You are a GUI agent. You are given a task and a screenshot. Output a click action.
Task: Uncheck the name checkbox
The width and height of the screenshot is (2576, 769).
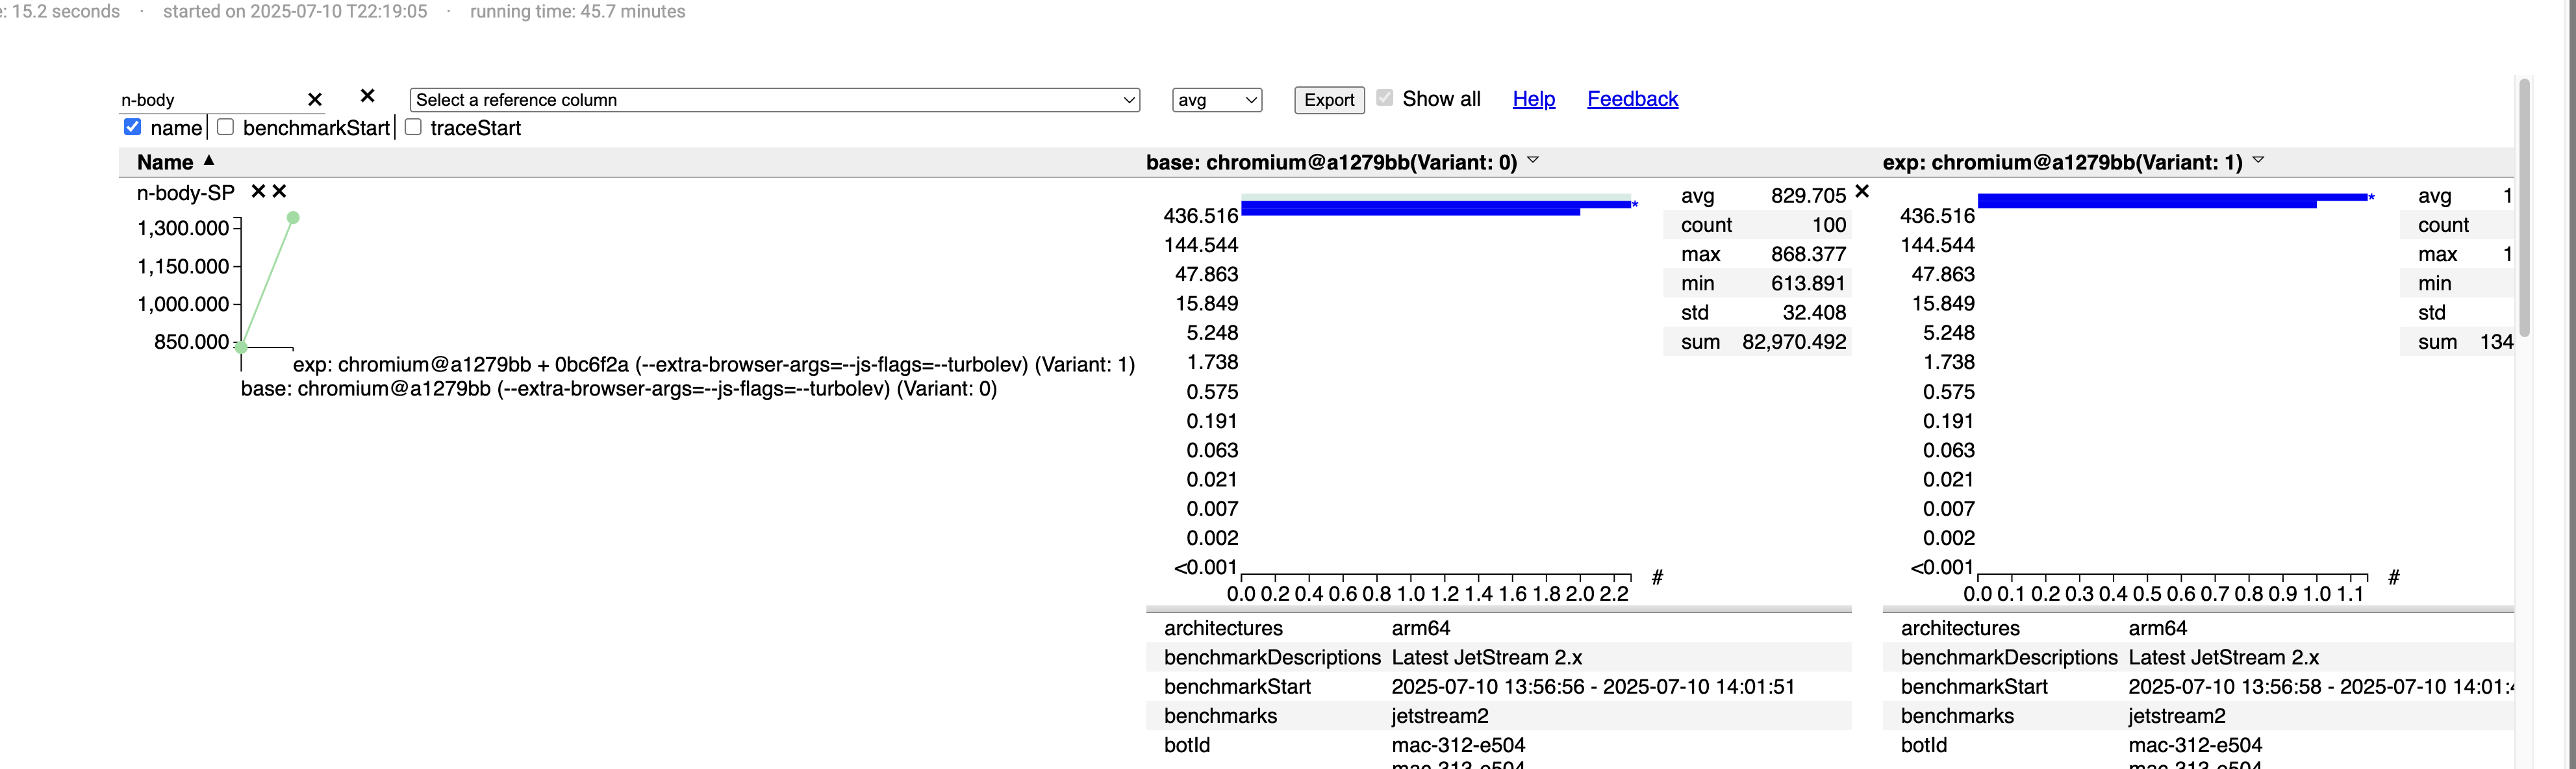[x=132, y=127]
